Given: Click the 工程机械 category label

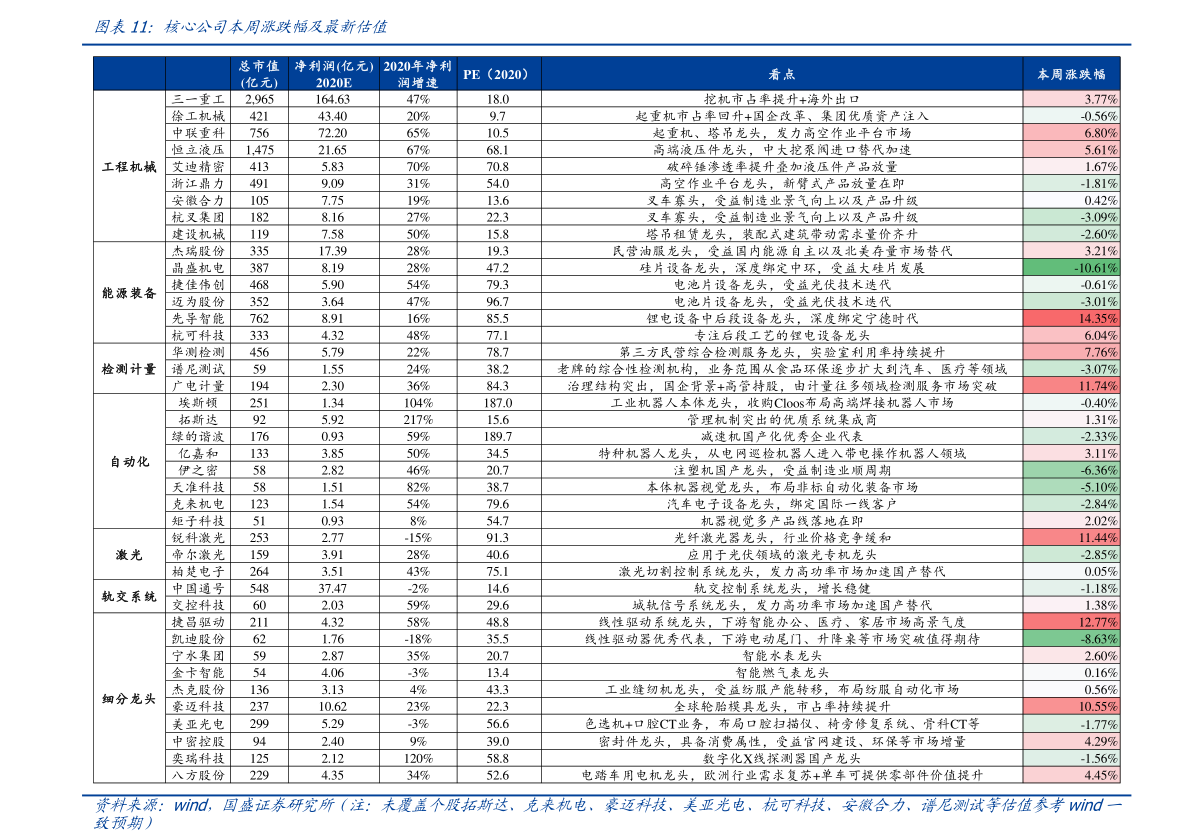Looking at the screenshot, I should [x=129, y=167].
